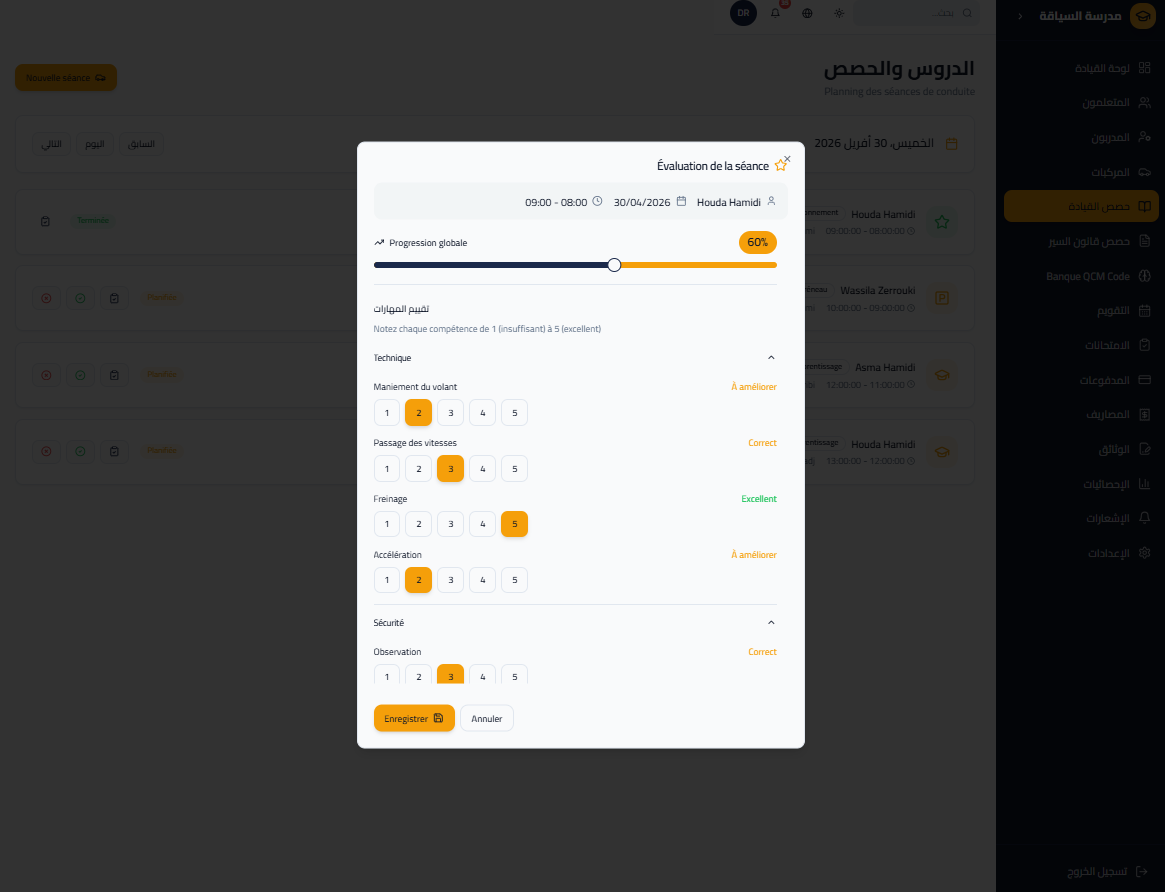Click clipboard icon on Asma Hamidi row
Screen dimensions: 1165x892
pos(114,375)
